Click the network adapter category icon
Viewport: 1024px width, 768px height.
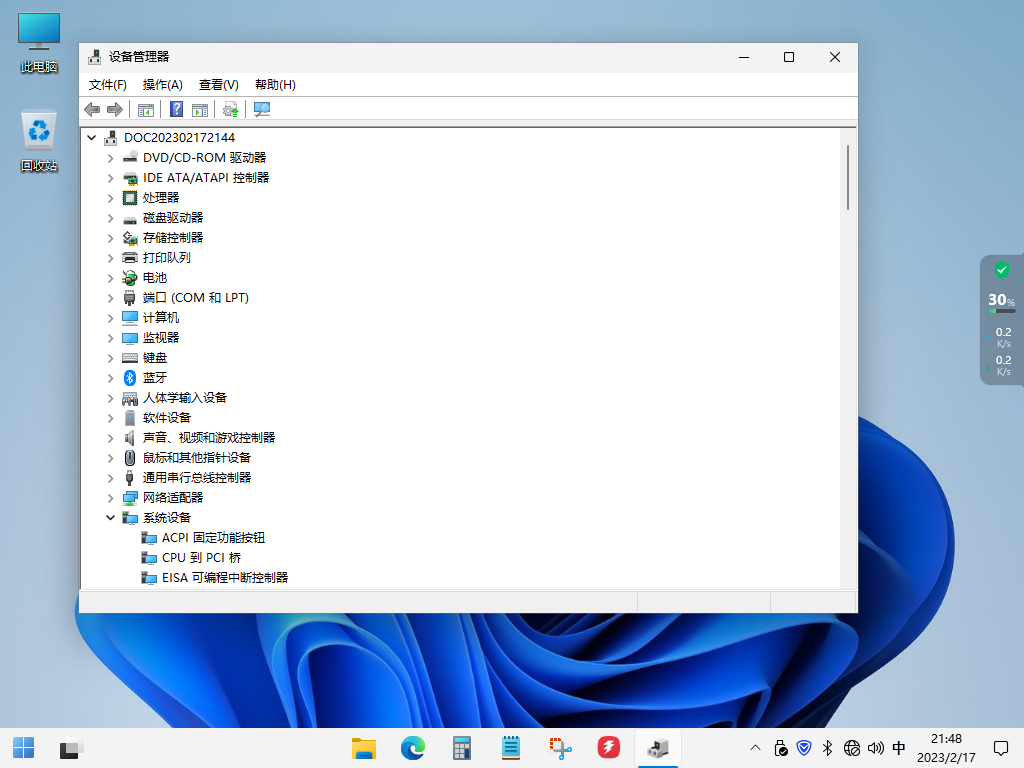130,498
